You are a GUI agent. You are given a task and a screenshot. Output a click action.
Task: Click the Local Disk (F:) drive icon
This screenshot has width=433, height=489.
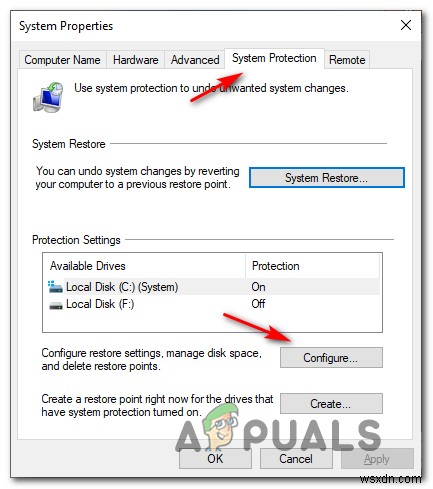[x=56, y=305]
